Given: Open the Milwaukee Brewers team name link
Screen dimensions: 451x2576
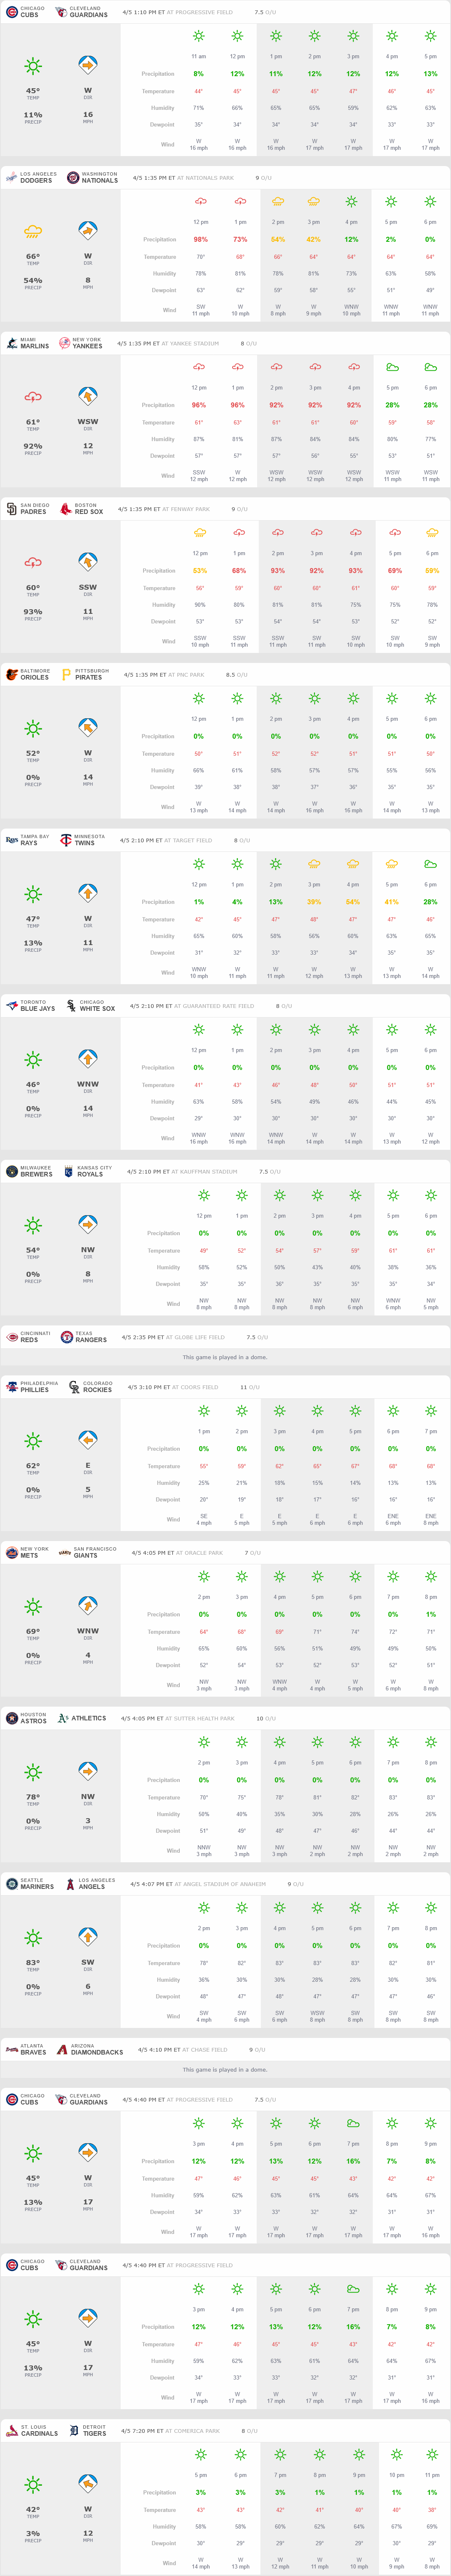Looking at the screenshot, I should pos(36,1171).
